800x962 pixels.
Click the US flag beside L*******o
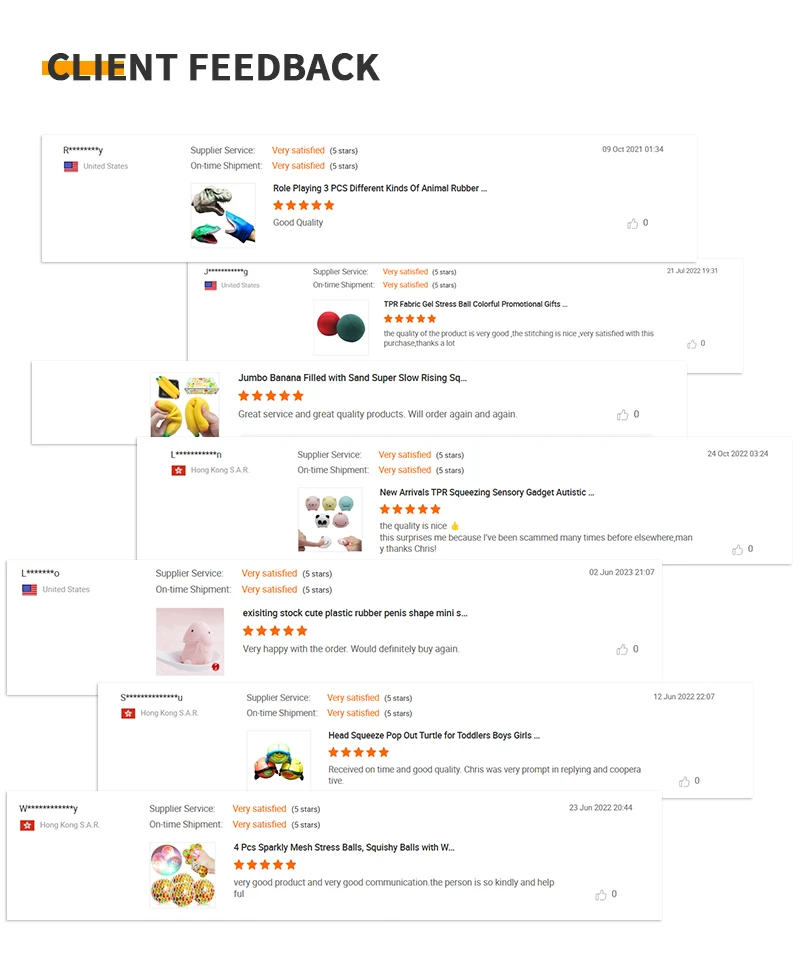click(x=29, y=590)
